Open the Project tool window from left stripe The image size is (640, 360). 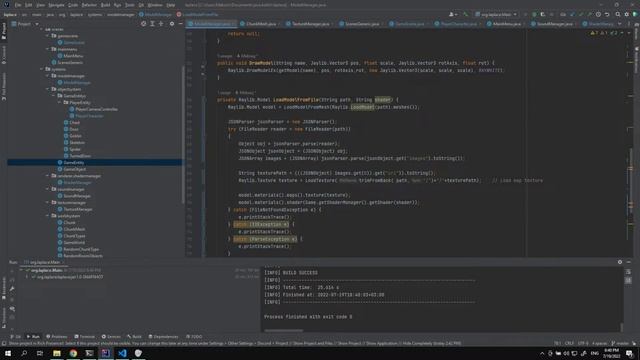[4, 31]
